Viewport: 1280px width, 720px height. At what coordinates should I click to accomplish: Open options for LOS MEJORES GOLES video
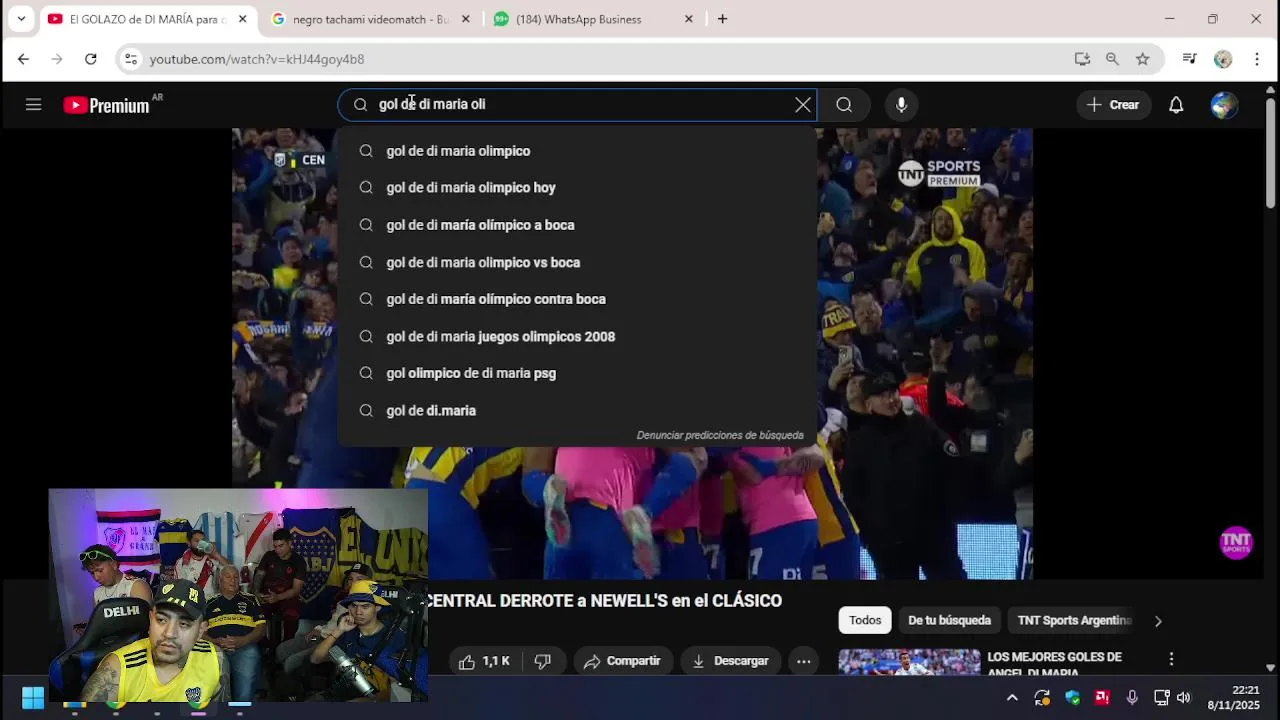[1171, 659]
